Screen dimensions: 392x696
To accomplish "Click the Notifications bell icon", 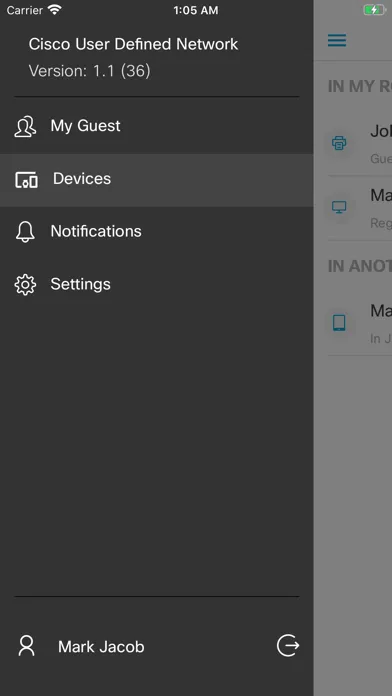I will pyautogui.click(x=25, y=232).
